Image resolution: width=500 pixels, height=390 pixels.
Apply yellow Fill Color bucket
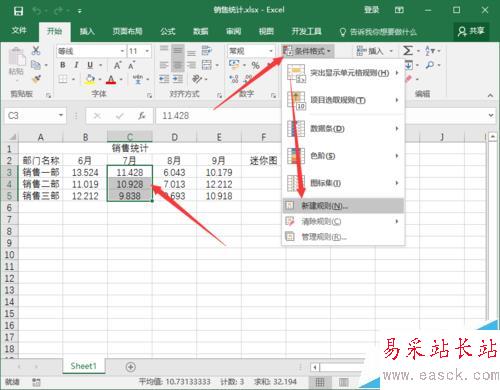[x=90, y=79]
